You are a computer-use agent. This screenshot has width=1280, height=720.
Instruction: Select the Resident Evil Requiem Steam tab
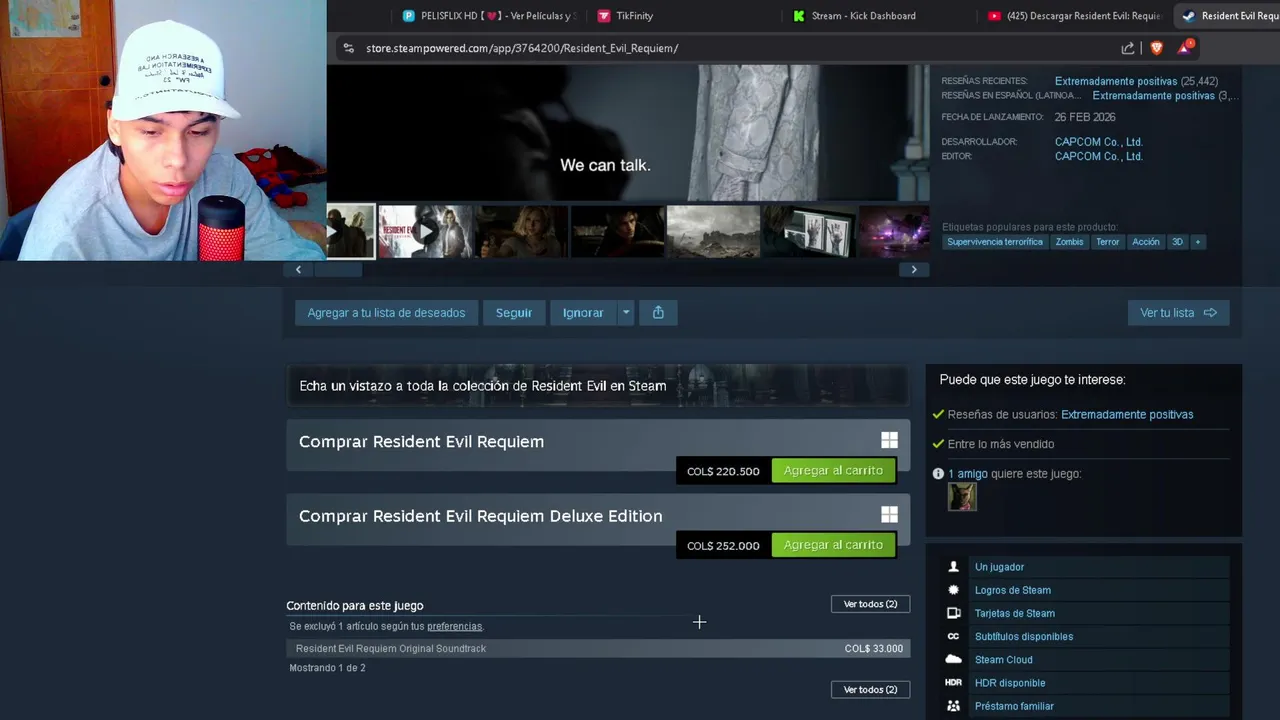(x=1228, y=16)
